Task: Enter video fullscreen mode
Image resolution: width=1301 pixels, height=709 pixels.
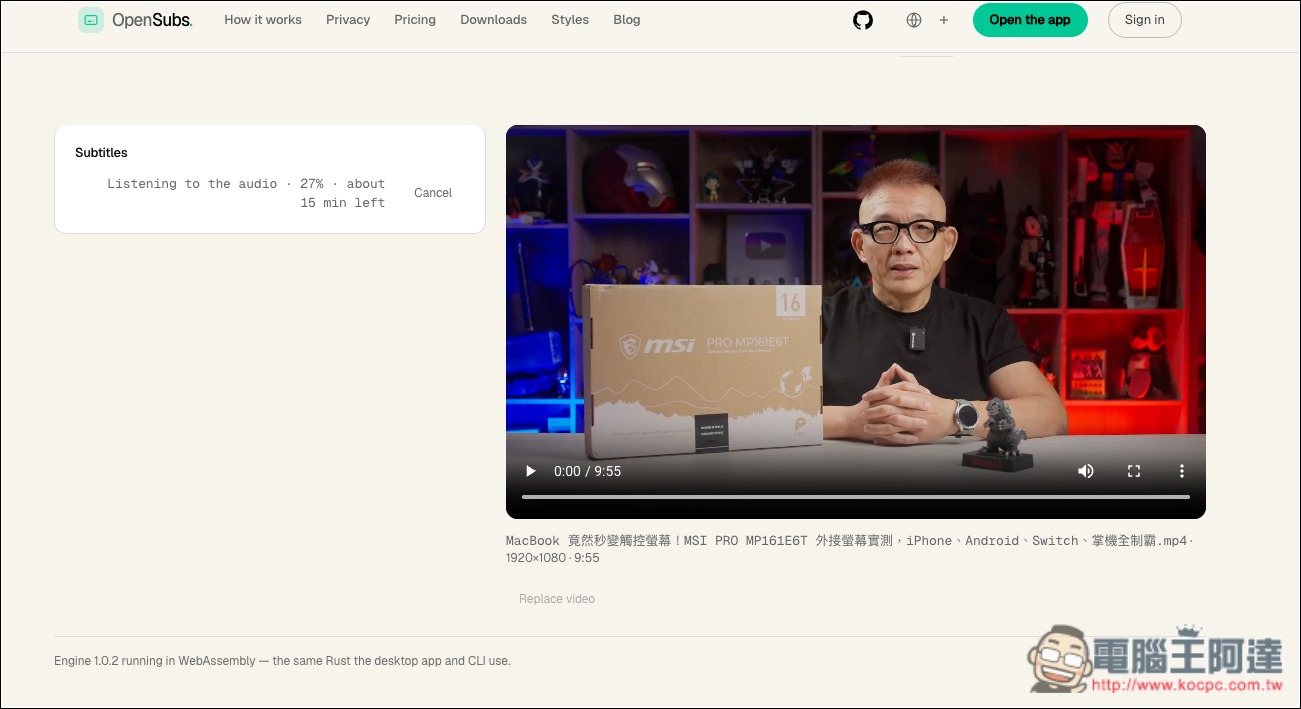Action: pos(1134,471)
